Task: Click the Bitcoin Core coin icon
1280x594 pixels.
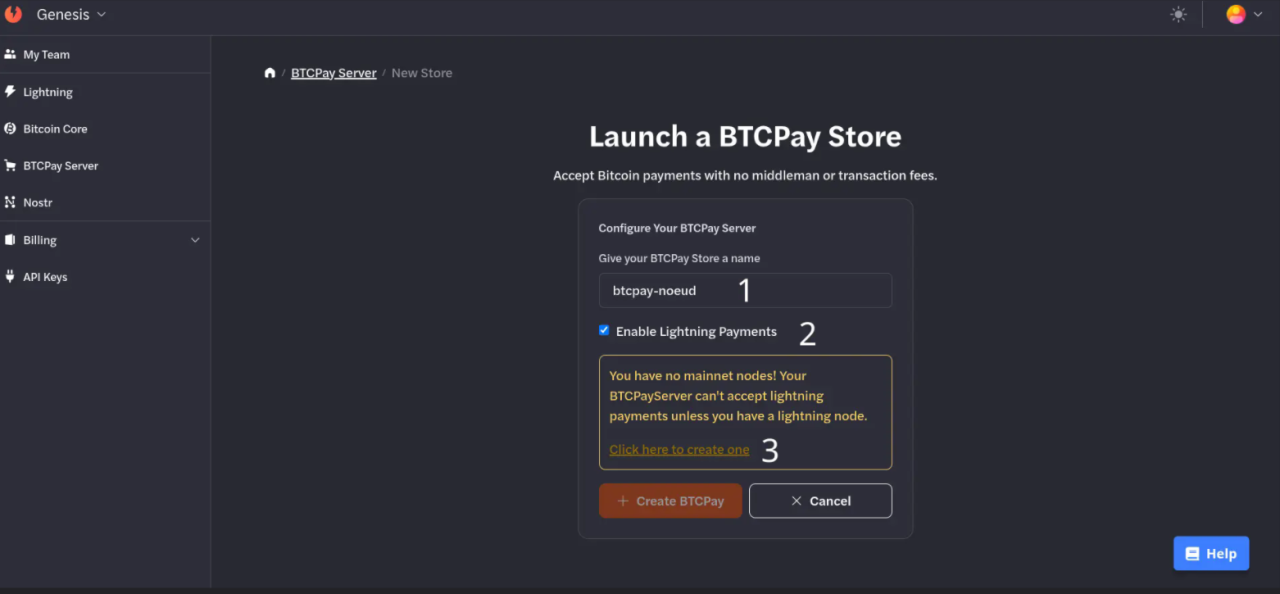Action: pos(10,128)
